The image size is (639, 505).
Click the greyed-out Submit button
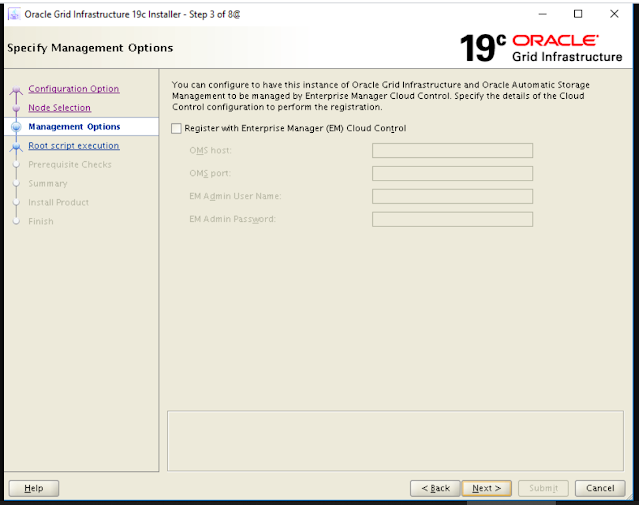pos(543,488)
